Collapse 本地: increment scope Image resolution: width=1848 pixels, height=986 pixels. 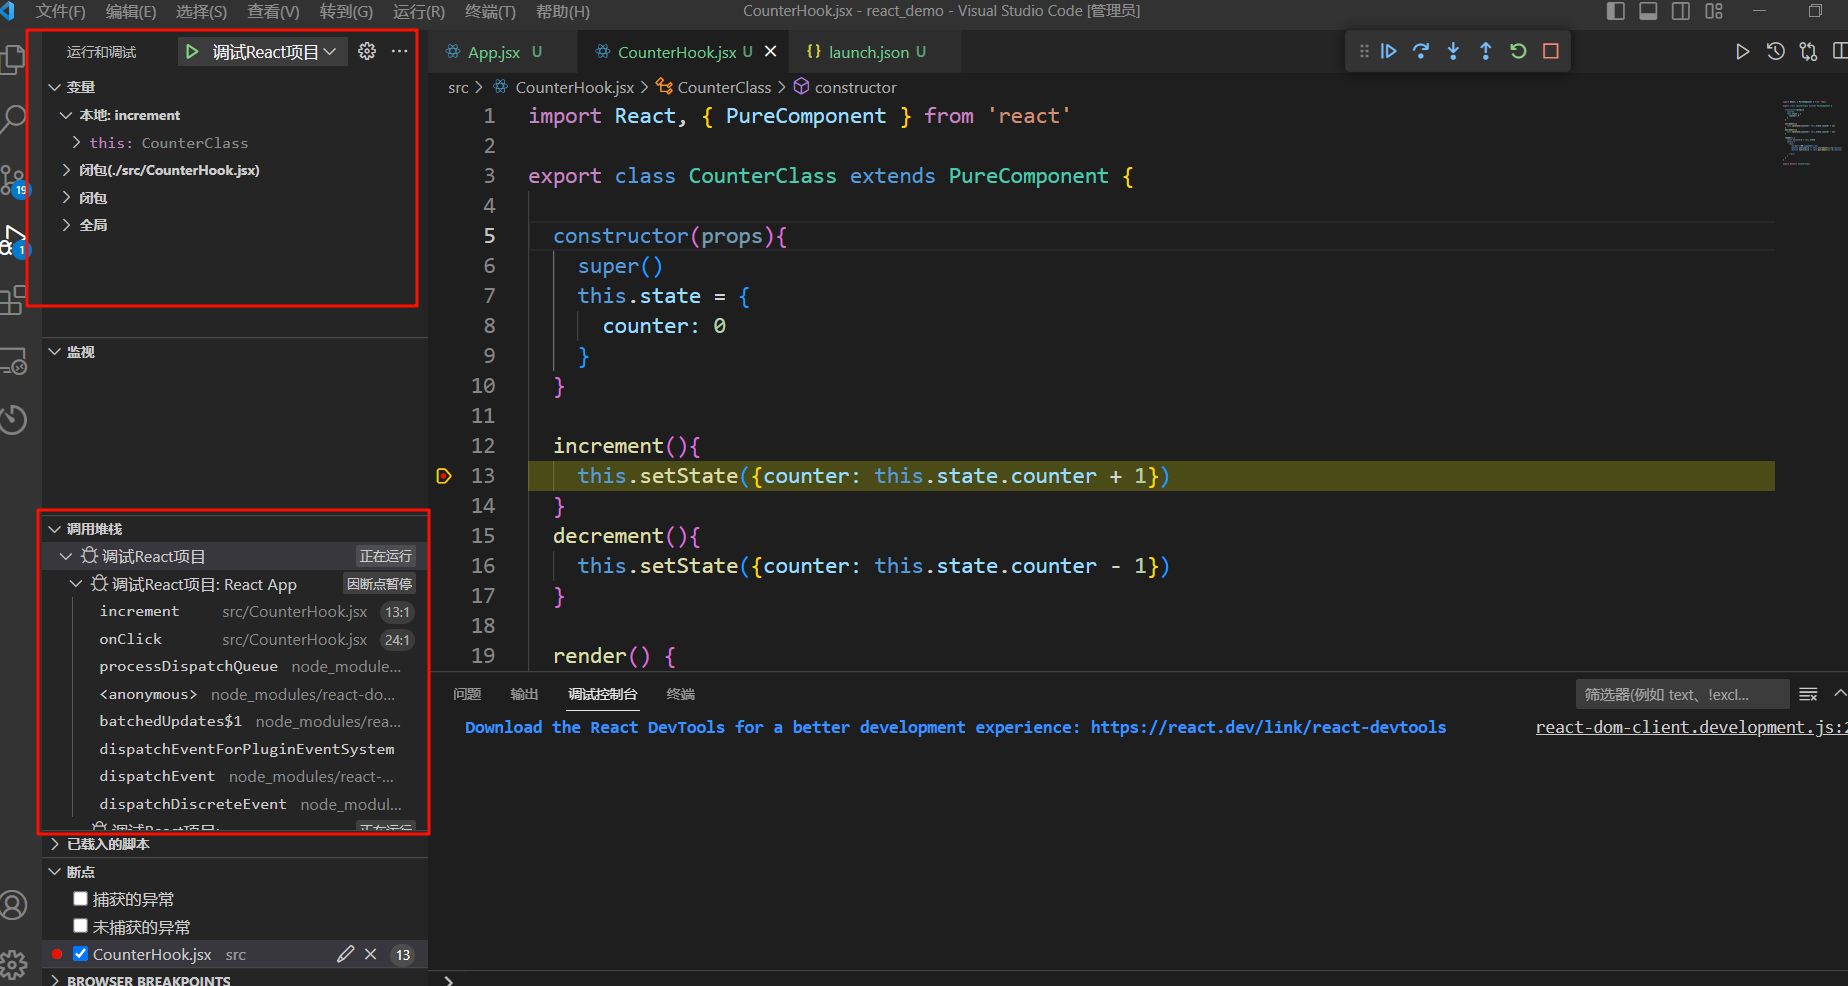point(66,115)
